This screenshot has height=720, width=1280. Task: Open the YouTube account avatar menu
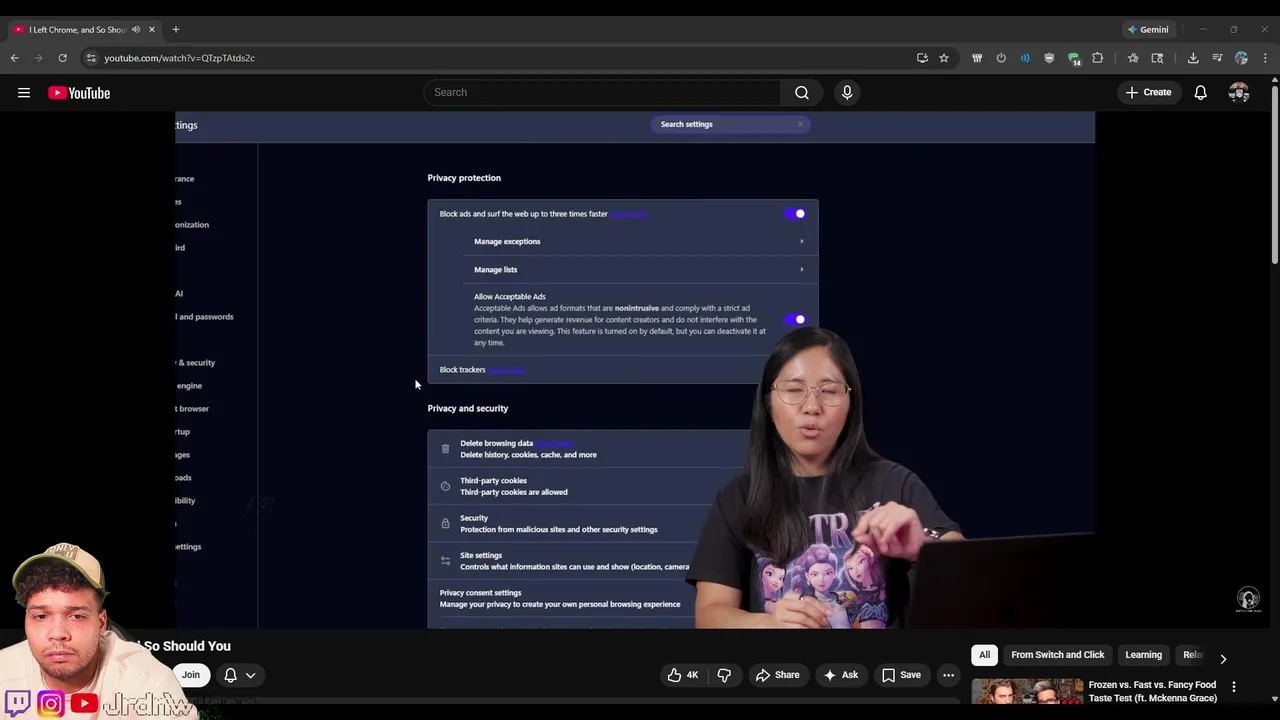click(x=1239, y=93)
